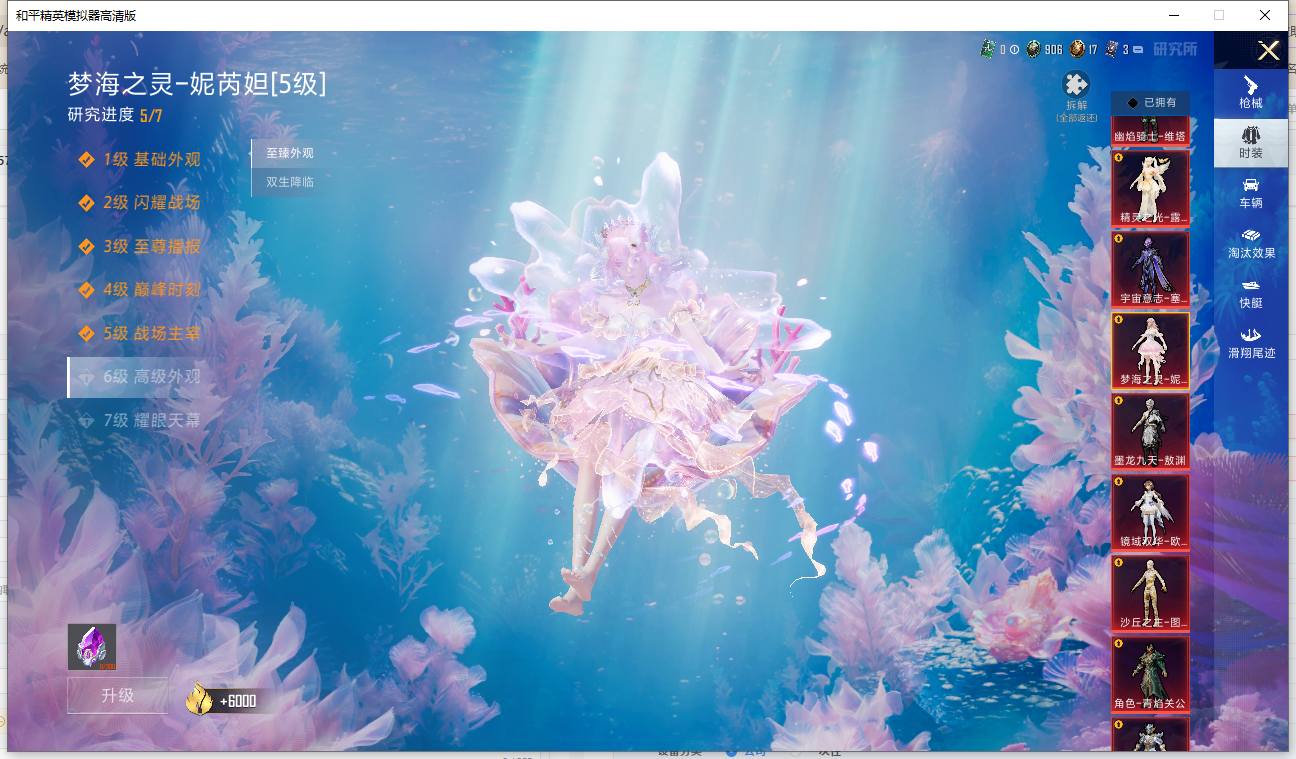
Task: Select the 幽焰骑士-维塔 outfit thumbnail
Action: [1151, 131]
